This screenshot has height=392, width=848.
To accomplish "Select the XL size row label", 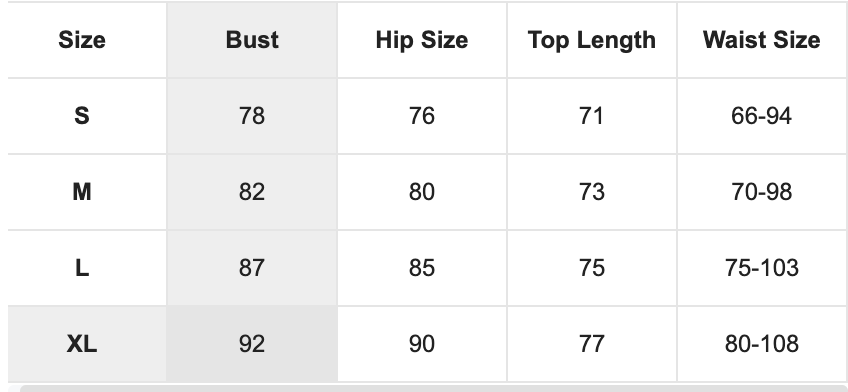I will [82, 344].
